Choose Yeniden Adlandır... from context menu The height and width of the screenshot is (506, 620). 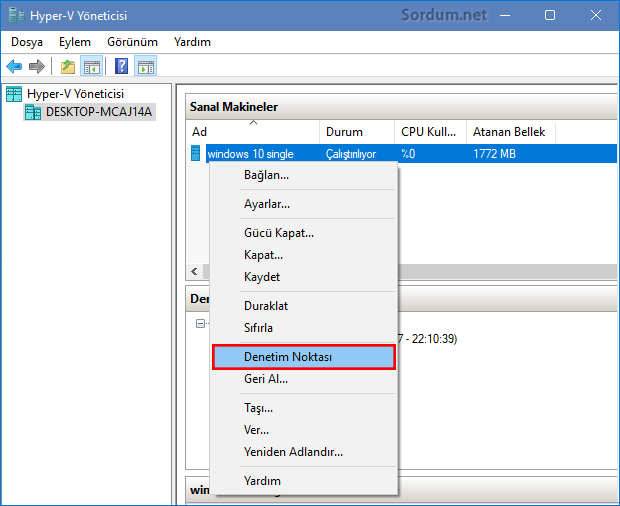304,452
